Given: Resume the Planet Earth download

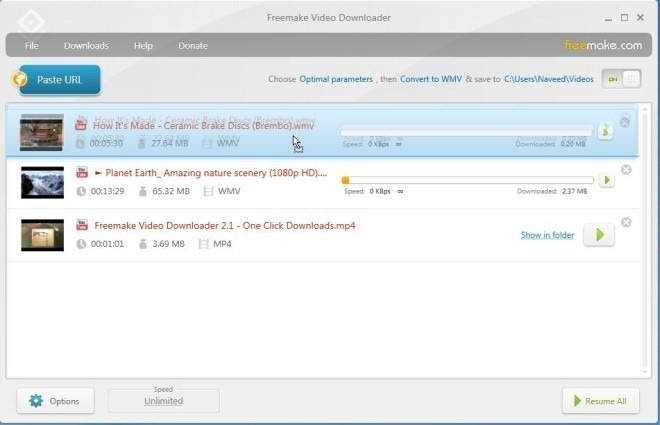Looking at the screenshot, I should point(607,180).
